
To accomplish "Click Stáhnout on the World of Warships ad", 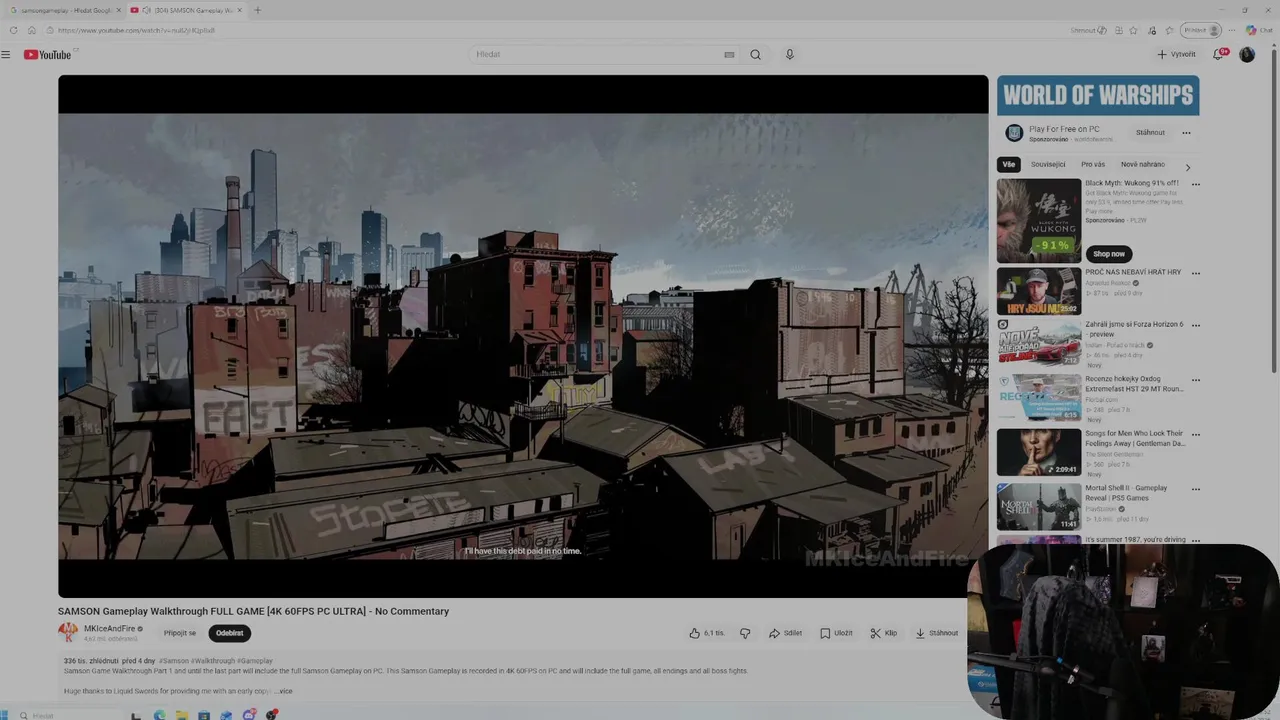I will 1150,132.
